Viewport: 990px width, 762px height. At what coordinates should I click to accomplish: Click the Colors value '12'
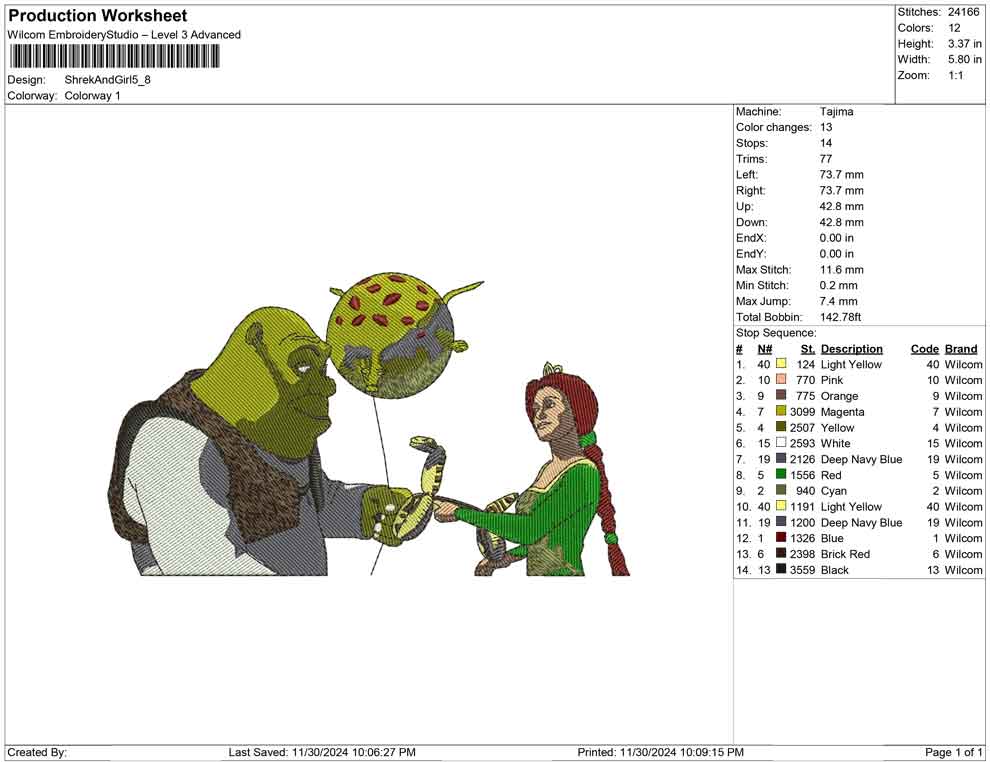click(x=954, y=28)
